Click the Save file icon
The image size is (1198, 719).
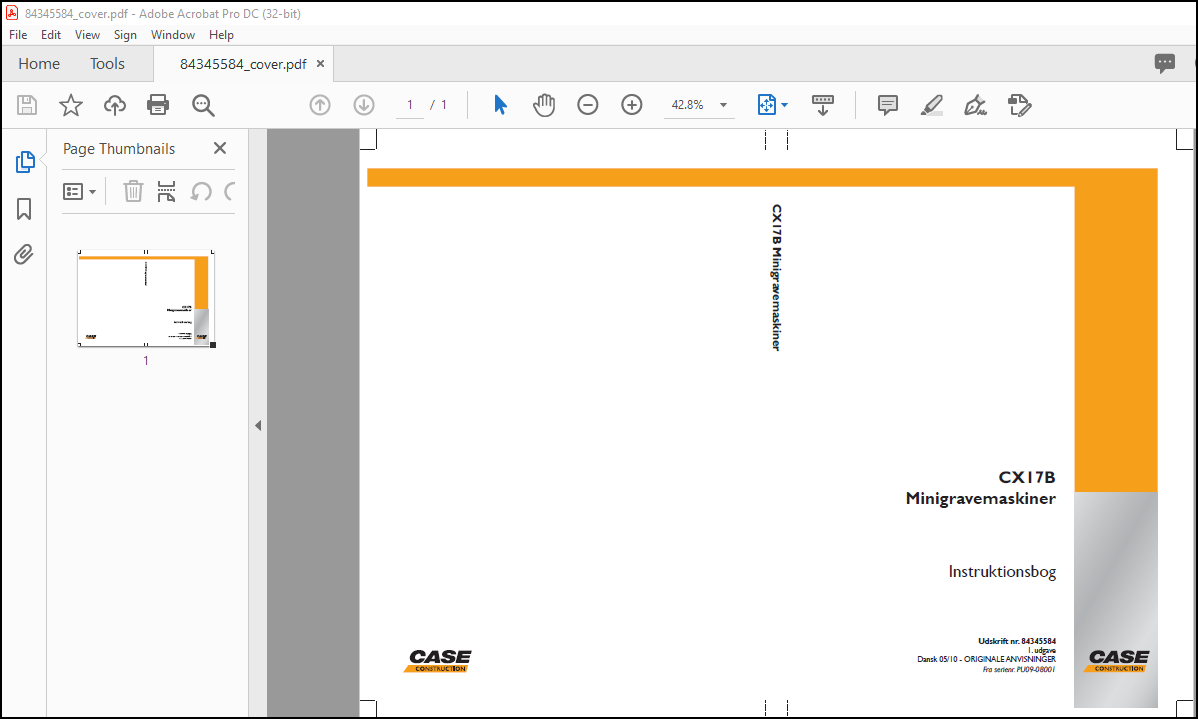[27, 105]
